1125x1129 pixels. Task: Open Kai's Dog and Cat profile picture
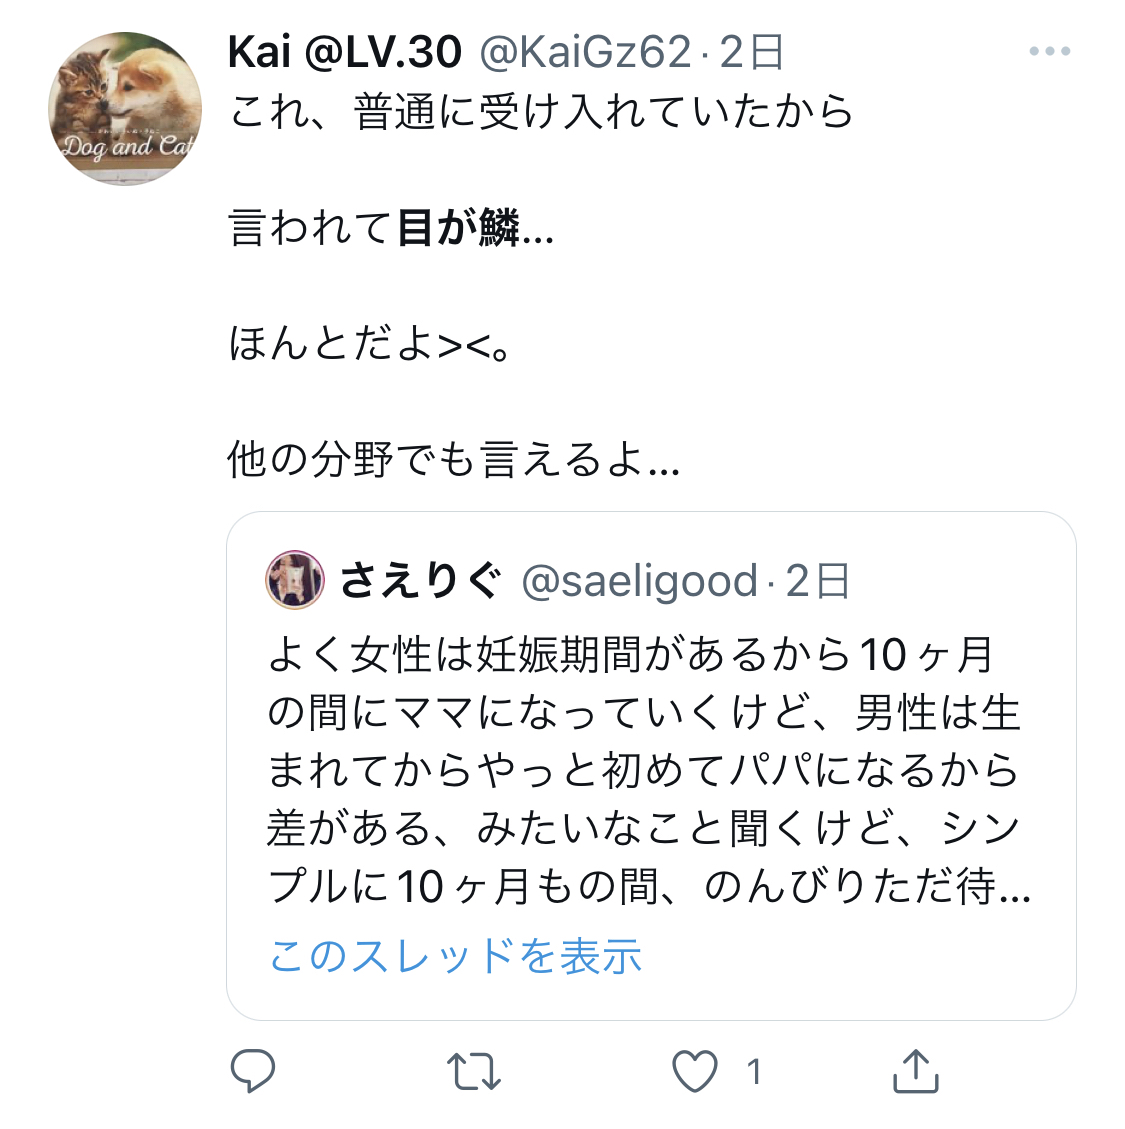(125, 109)
